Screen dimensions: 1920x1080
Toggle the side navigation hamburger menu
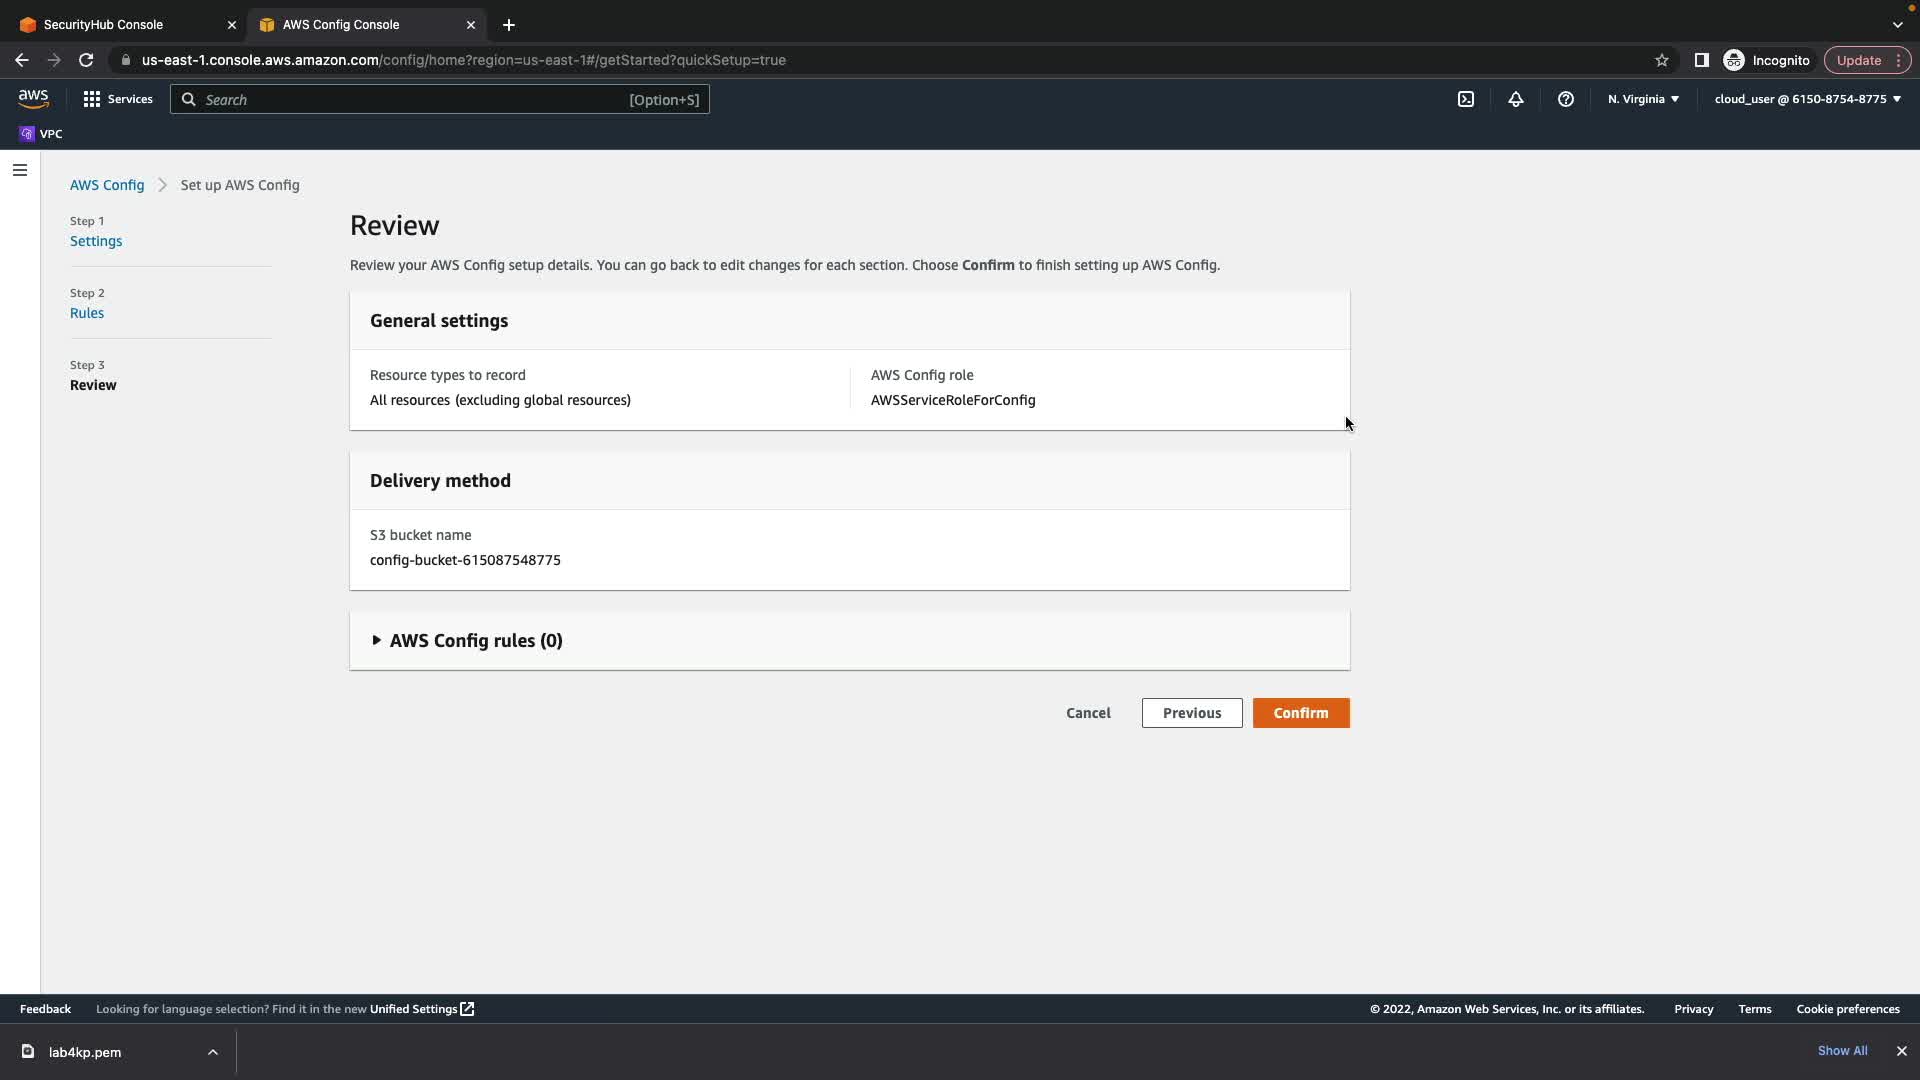pos(19,170)
